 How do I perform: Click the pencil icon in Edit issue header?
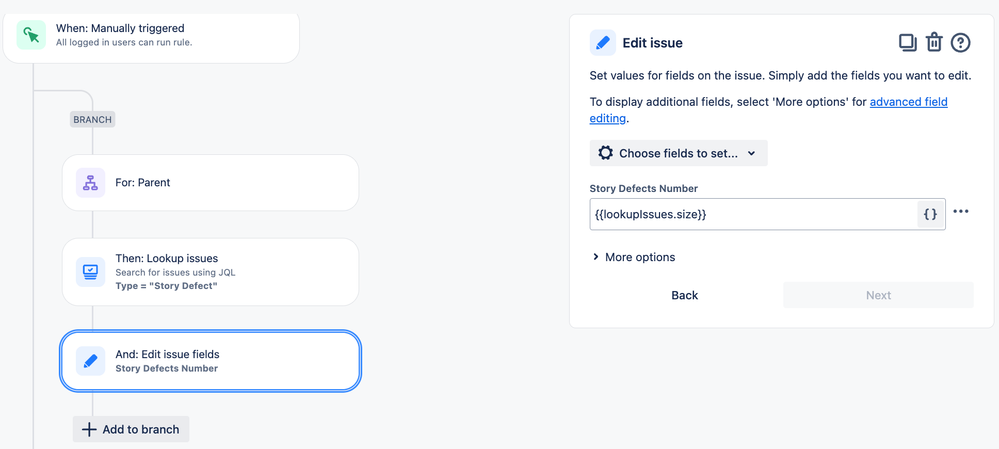point(603,43)
